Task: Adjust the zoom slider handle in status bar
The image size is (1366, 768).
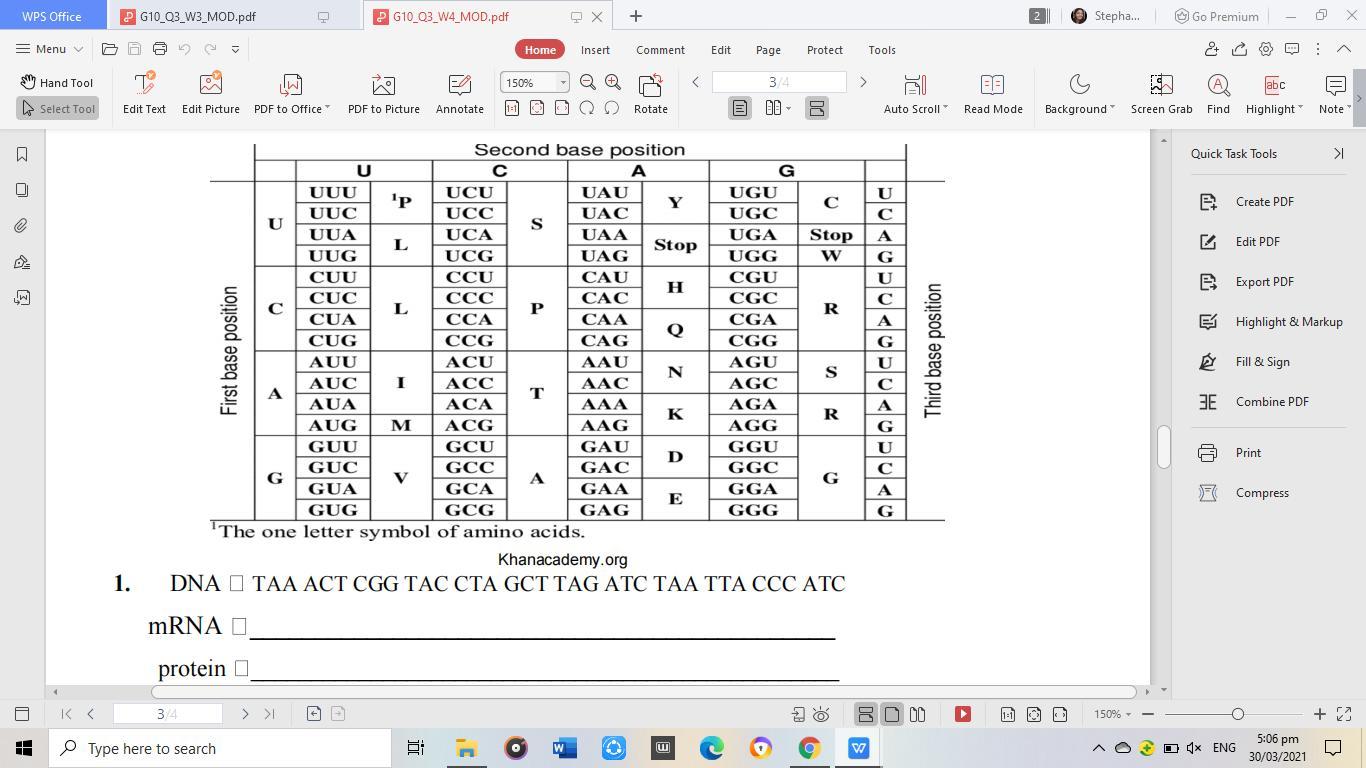Action: pyautogui.click(x=1238, y=714)
